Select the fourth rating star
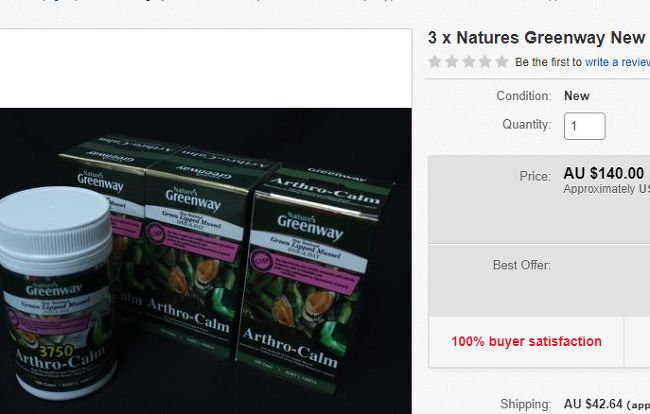Viewport: 650px width, 414px height. pos(485,62)
